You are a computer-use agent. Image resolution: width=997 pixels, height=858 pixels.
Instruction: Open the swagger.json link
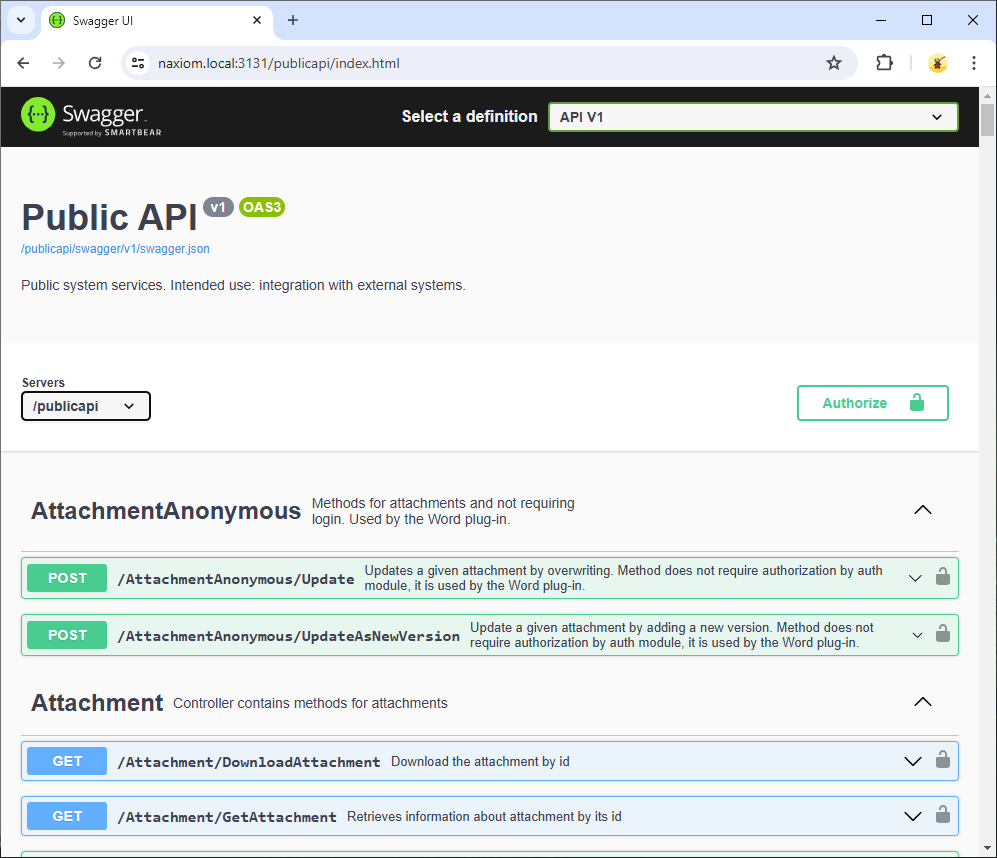pyautogui.click(x=115, y=249)
